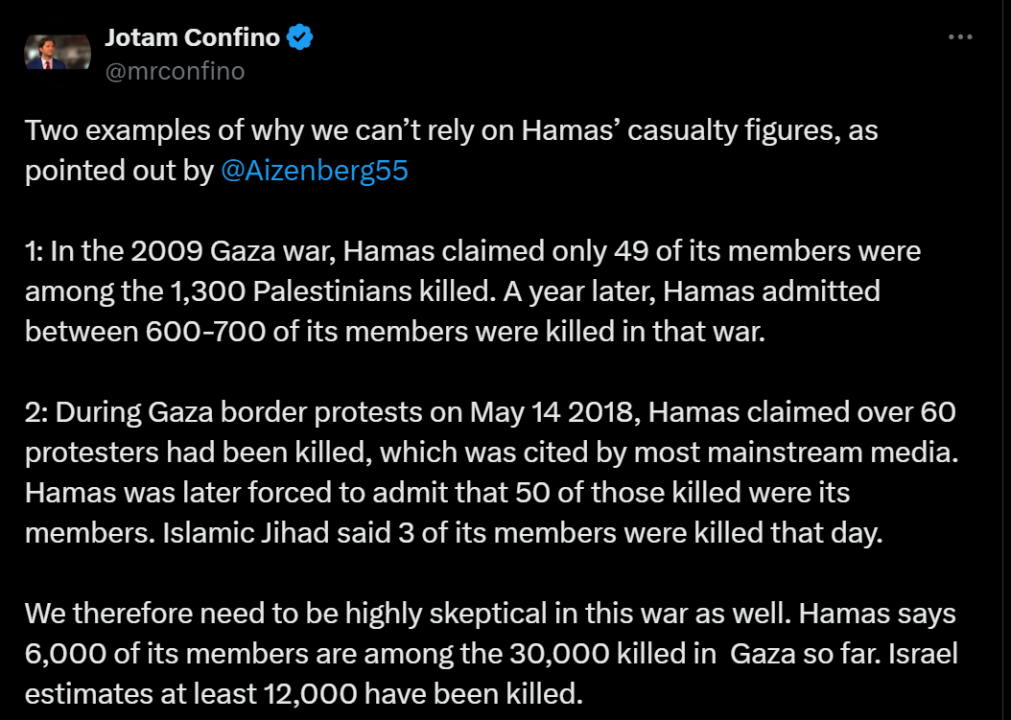Open the @mrconfino handle
The height and width of the screenshot is (720, 1011).
click(x=174, y=71)
